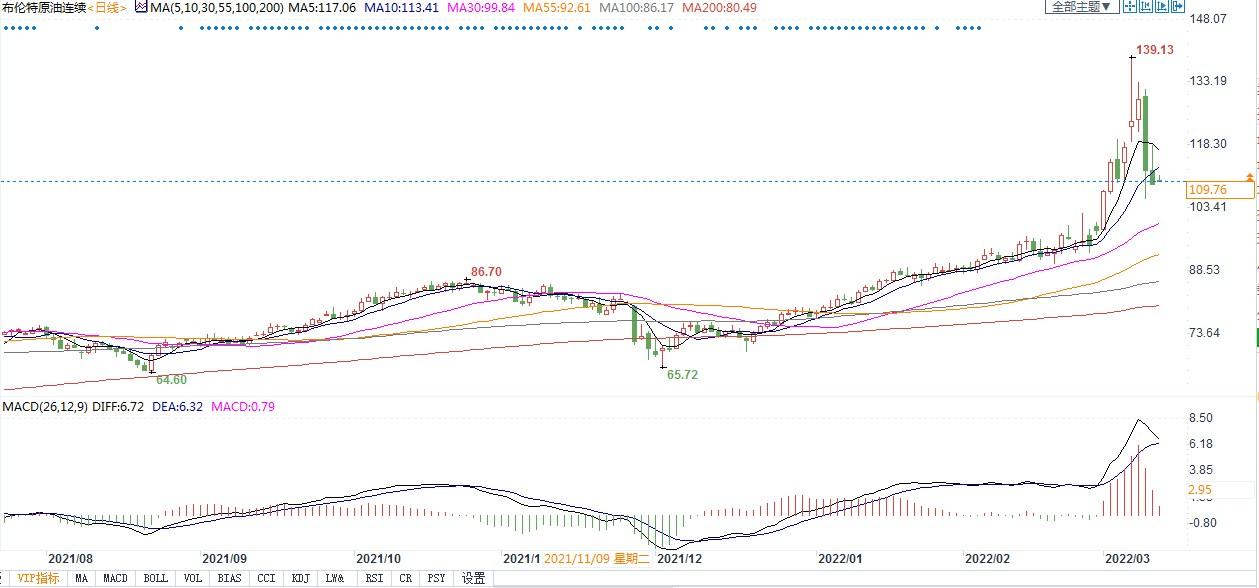Click the 2022/03 date axis label
Image resolution: width=1259 pixels, height=588 pixels.
click(1128, 557)
